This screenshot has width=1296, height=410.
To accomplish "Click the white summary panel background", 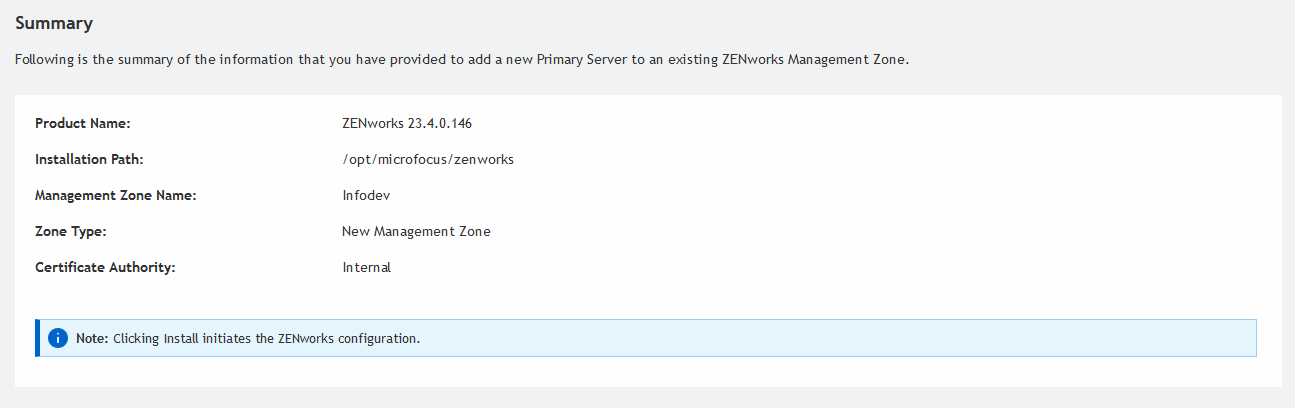I will [800, 200].
